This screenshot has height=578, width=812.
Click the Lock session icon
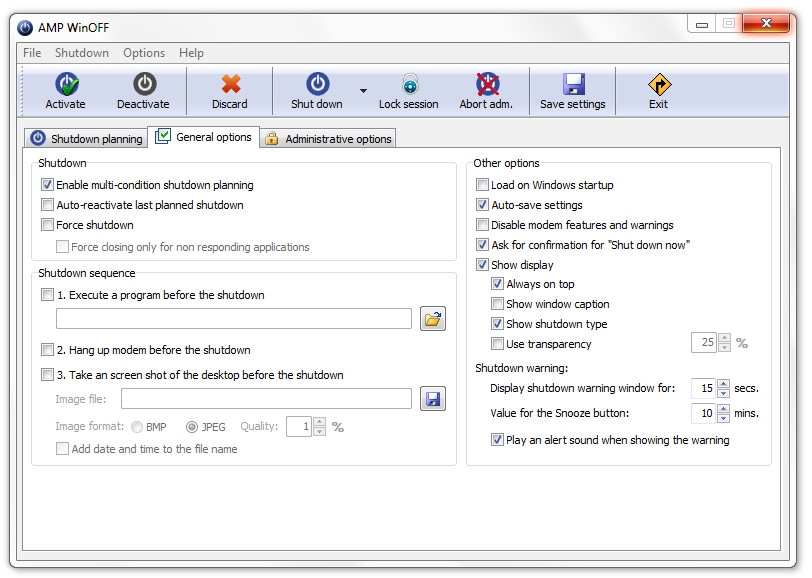click(410, 84)
